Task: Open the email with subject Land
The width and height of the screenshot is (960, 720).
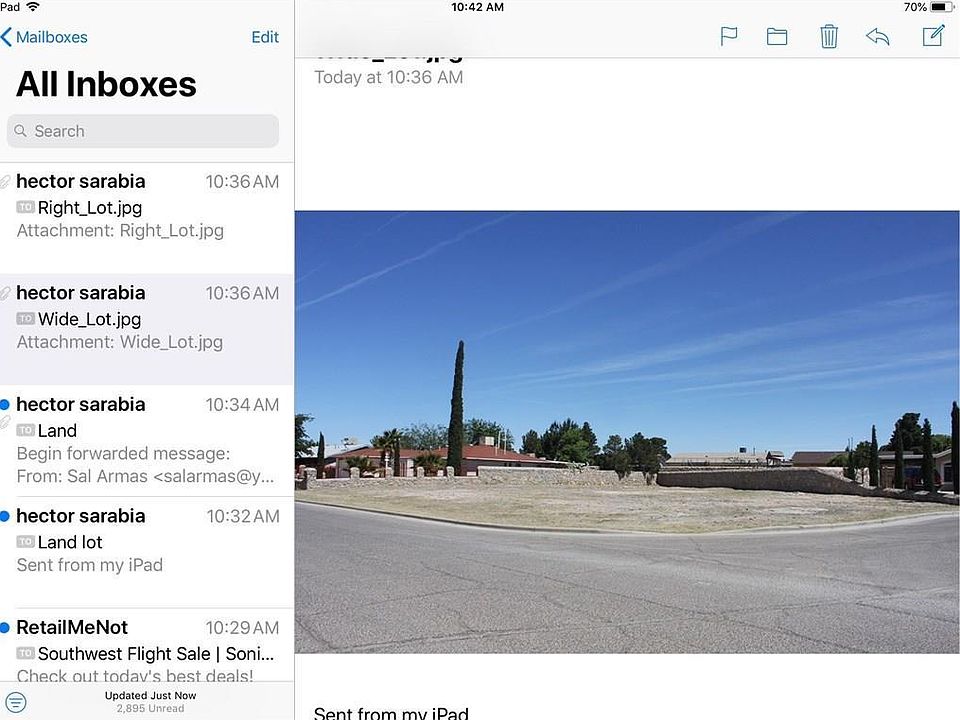Action: click(147, 441)
